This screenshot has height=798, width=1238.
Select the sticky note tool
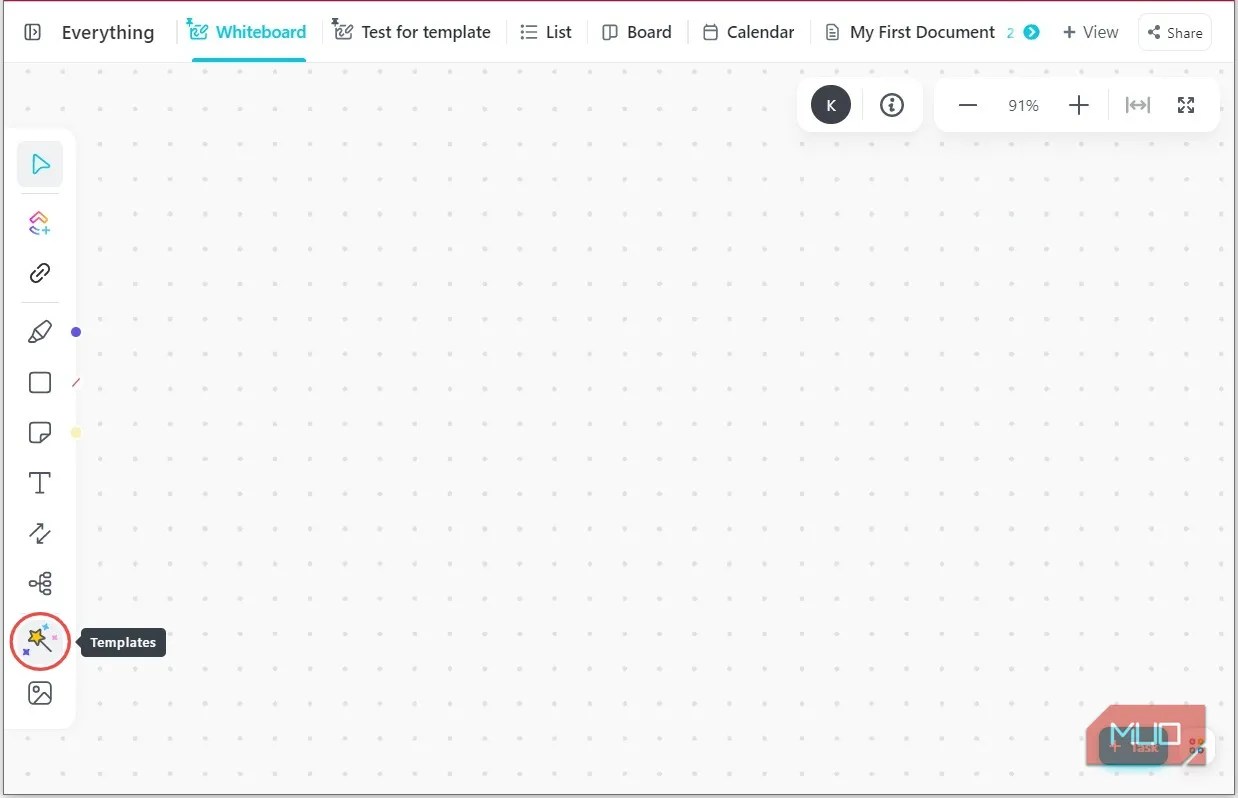pyautogui.click(x=40, y=432)
